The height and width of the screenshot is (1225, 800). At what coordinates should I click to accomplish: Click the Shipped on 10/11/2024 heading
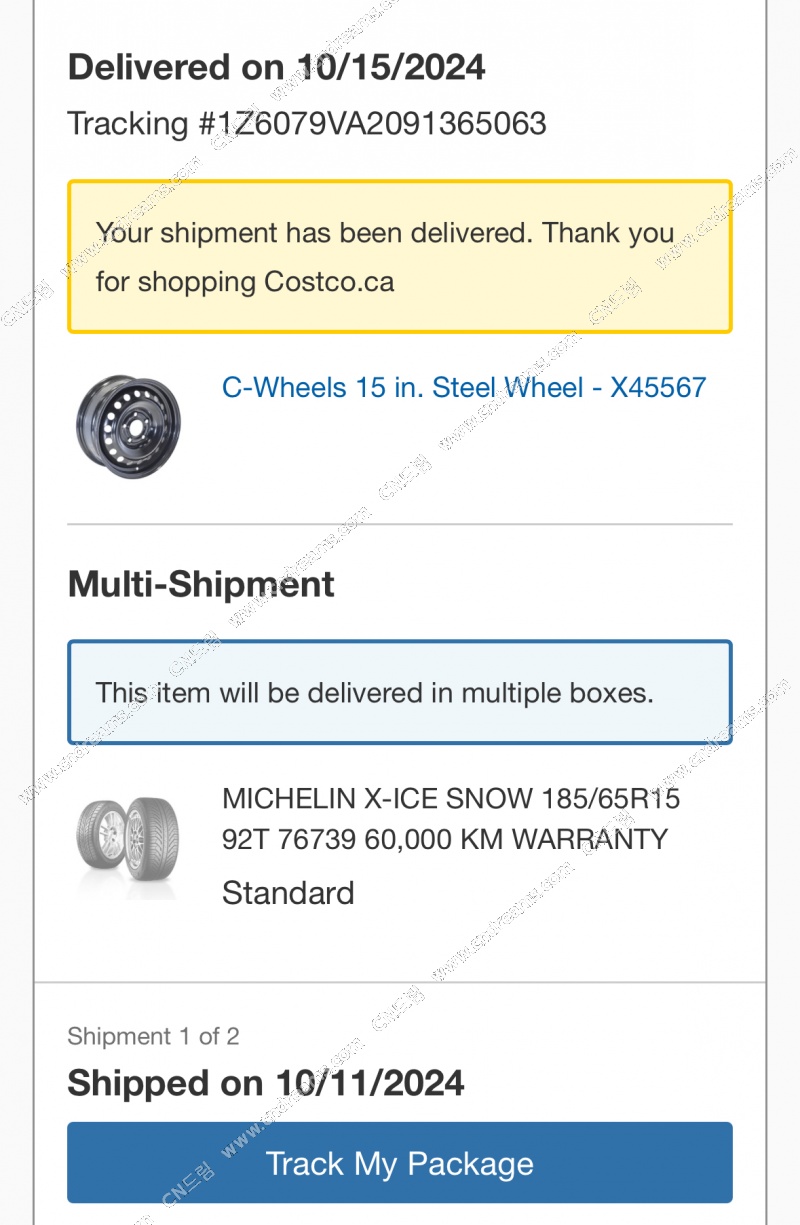tap(266, 1083)
